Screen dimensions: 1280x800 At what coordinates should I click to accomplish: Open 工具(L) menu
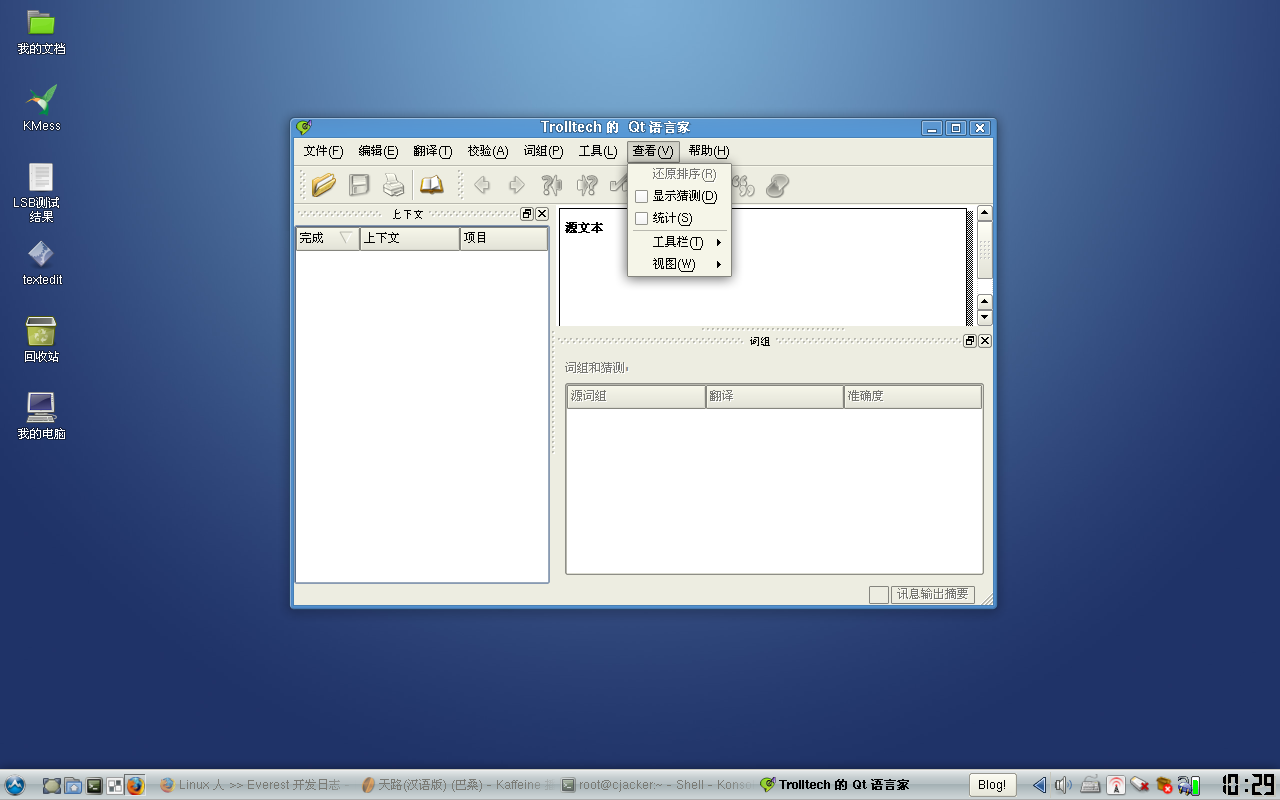(598, 151)
